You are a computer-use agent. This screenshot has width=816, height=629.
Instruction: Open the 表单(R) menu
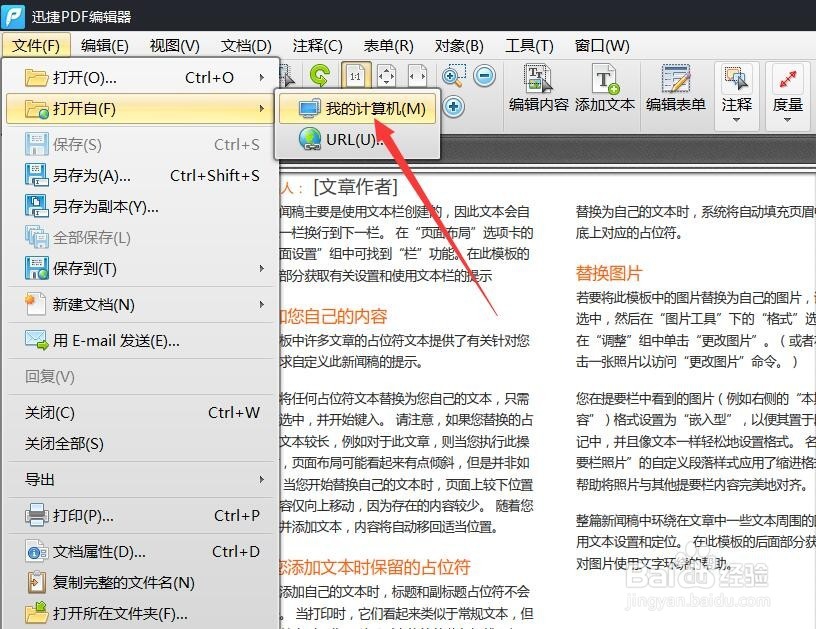click(388, 45)
